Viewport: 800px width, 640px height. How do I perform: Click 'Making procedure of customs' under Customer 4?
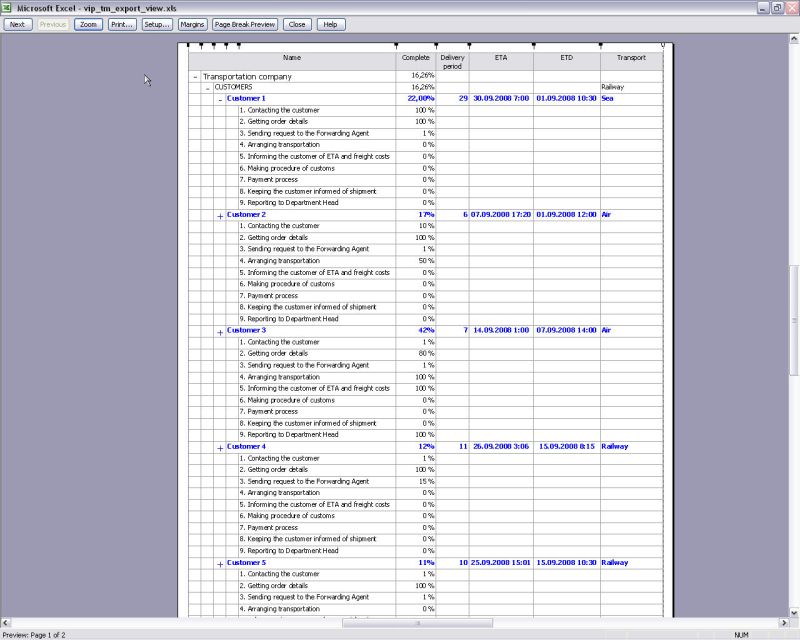tap(287, 516)
